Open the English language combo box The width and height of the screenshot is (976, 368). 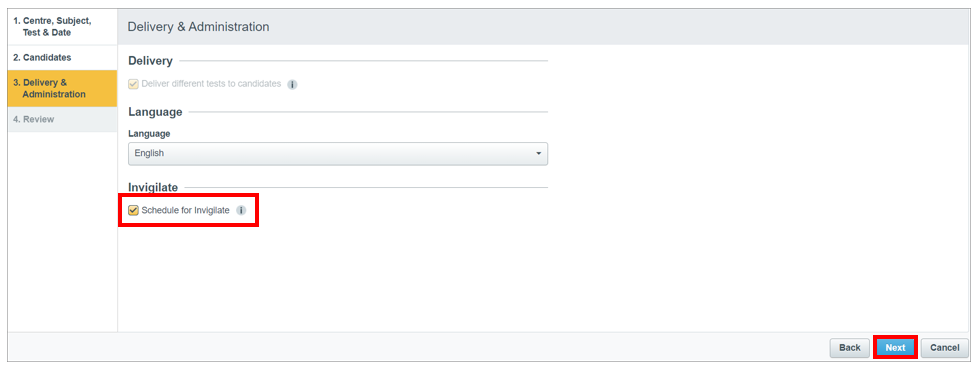(338, 154)
